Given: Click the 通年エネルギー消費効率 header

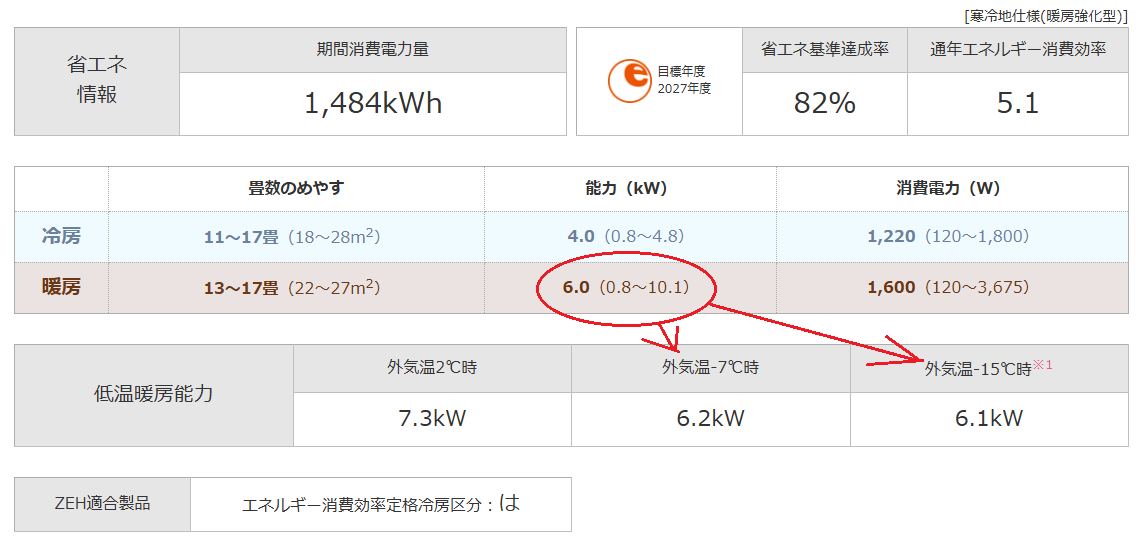Looking at the screenshot, I should [1018, 50].
